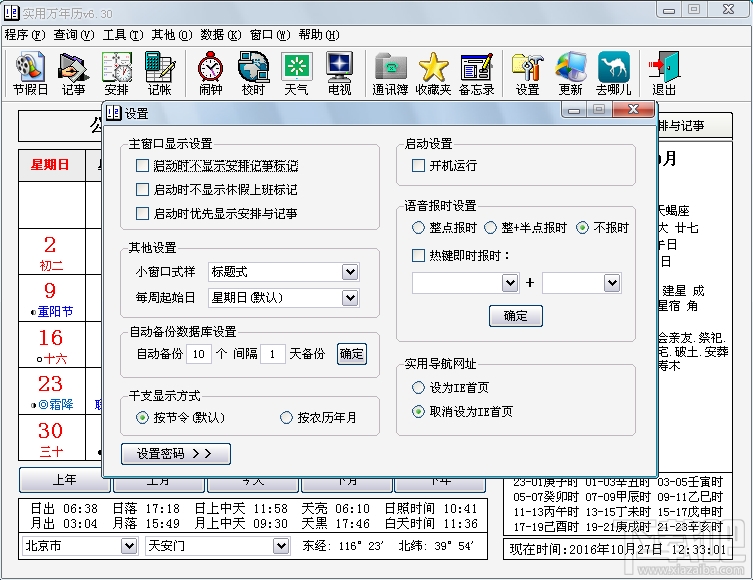The image size is (753, 580).
Task: Toggle the 开机运行 checkbox
Action: 418,166
